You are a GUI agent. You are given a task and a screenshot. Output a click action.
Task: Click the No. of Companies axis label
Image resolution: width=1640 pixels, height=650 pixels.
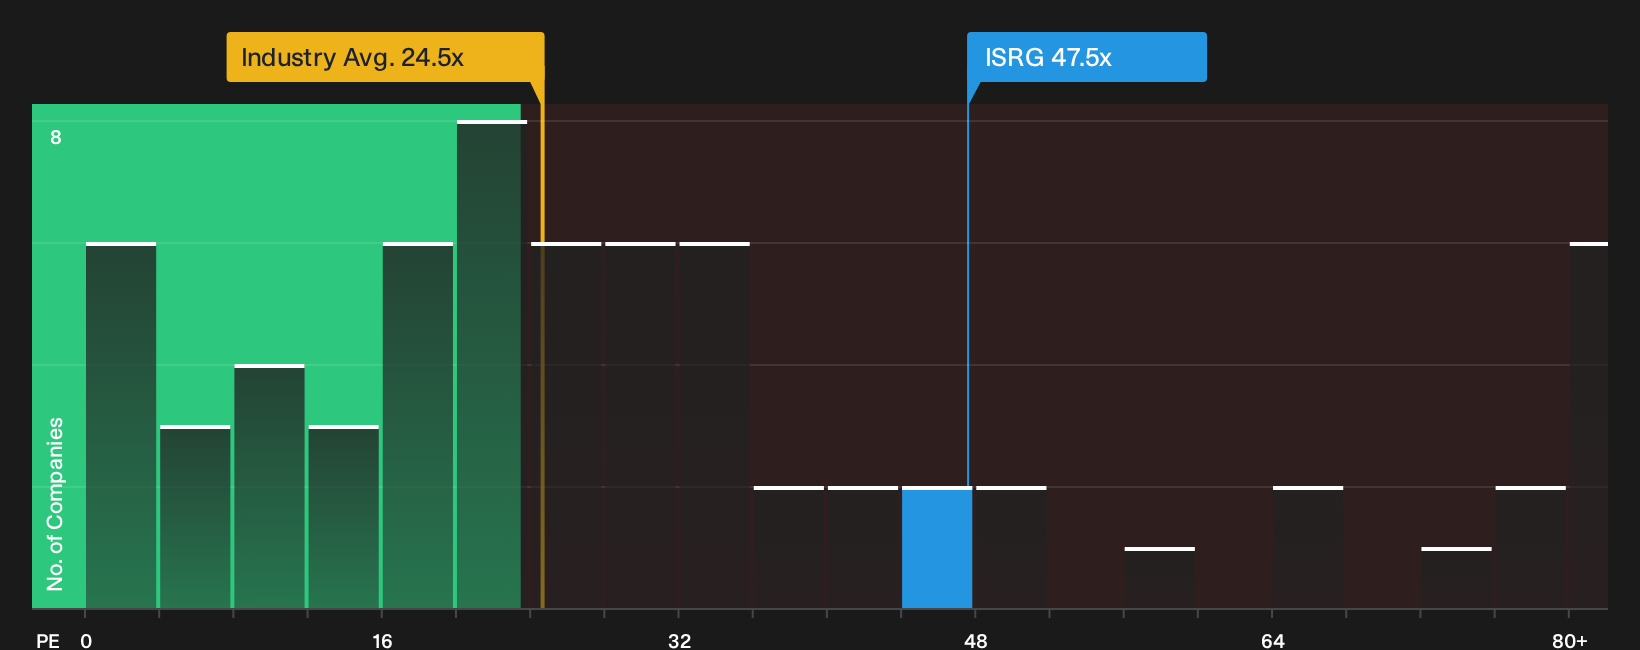(x=55, y=504)
